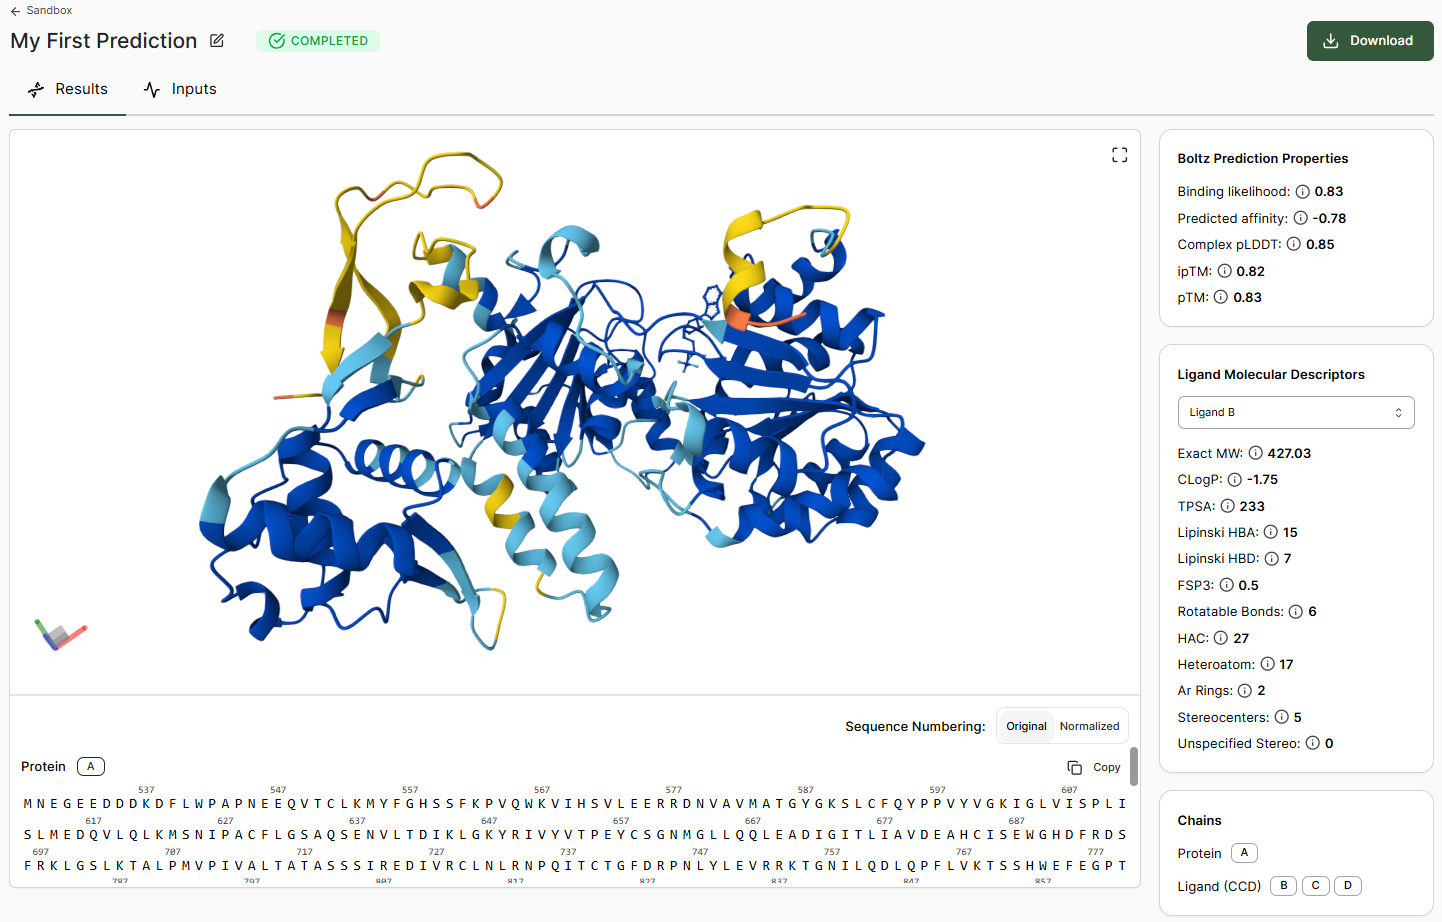This screenshot has height=922, width=1442.
Task: Show info icon for Exact MW
Action: (x=1255, y=453)
